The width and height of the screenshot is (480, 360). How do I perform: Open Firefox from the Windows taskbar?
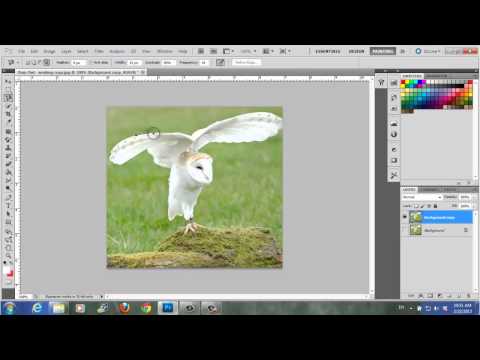coord(124,308)
